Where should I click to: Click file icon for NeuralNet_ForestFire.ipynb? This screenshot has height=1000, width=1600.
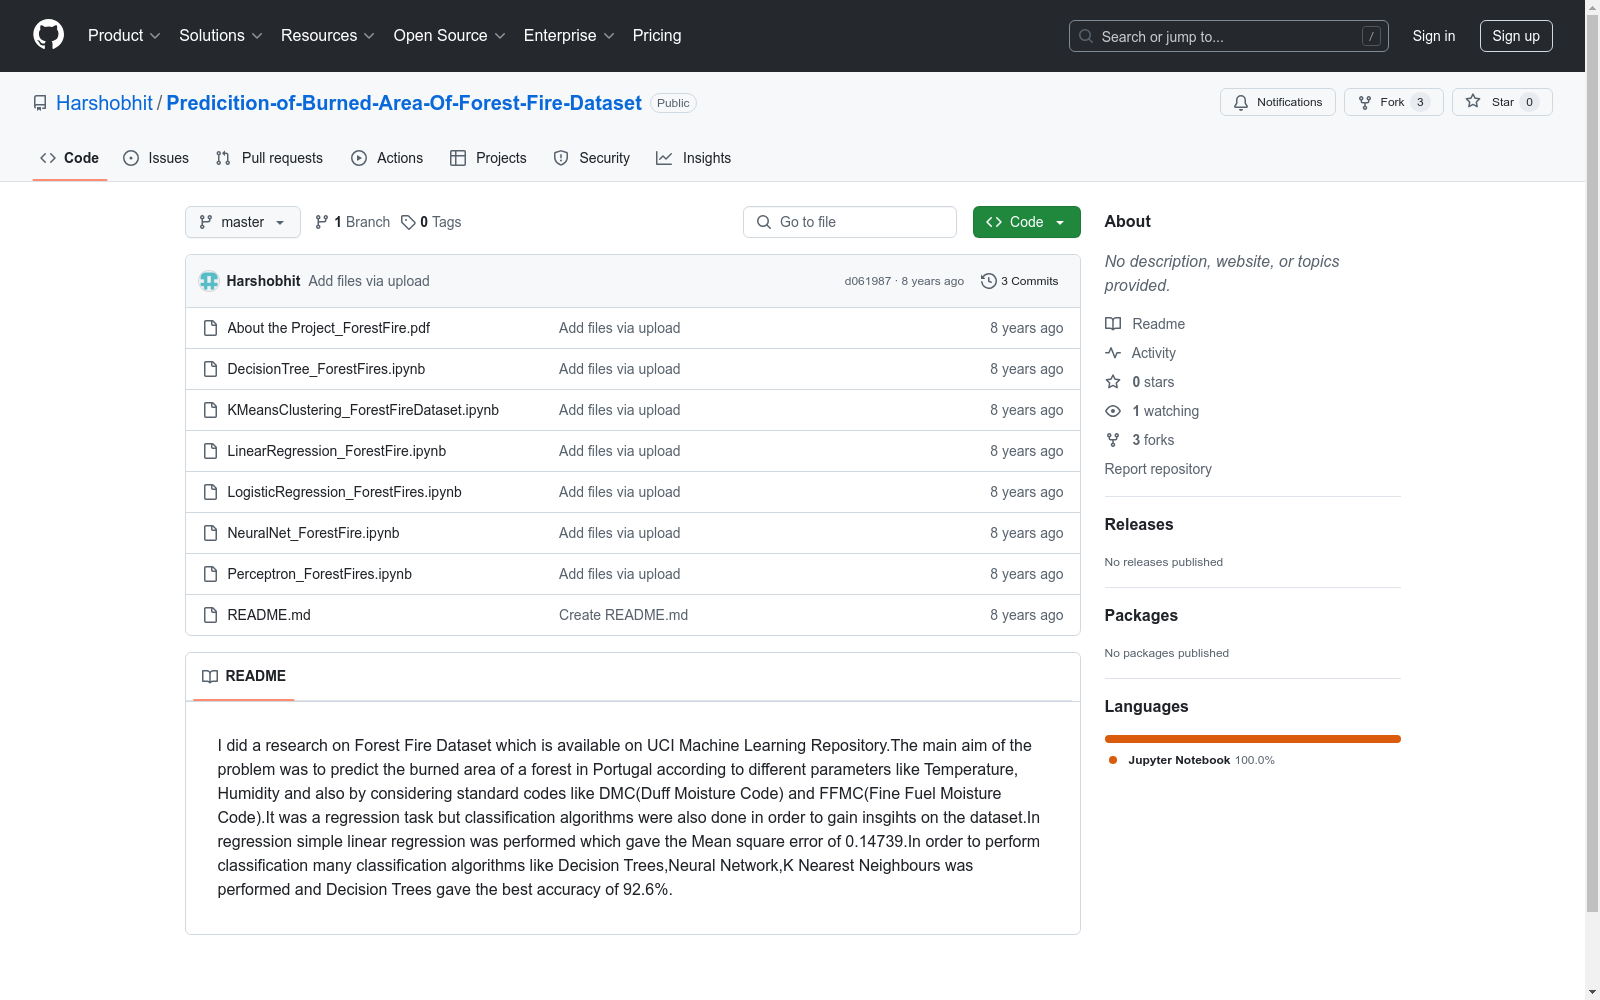click(x=210, y=533)
